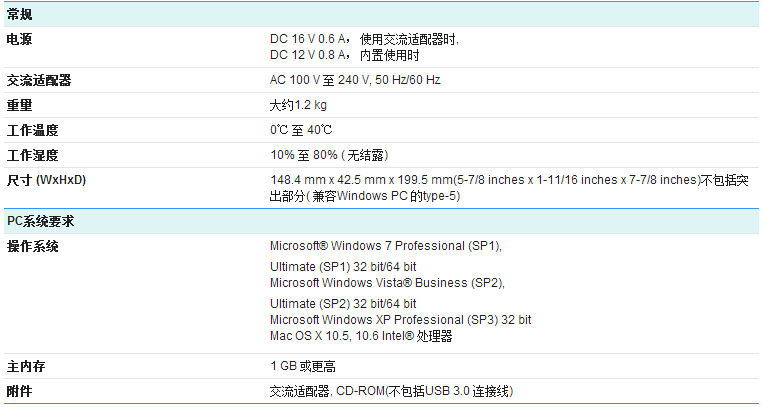The height and width of the screenshot is (407, 763).
Task: Select the 重量 row label
Action: pyautogui.click(x=19, y=105)
